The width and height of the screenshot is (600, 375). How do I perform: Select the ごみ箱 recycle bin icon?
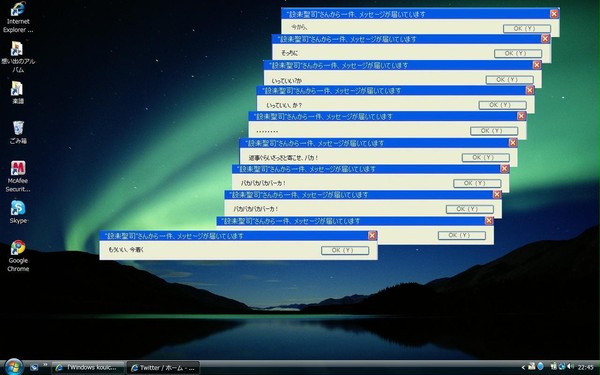pyautogui.click(x=18, y=132)
